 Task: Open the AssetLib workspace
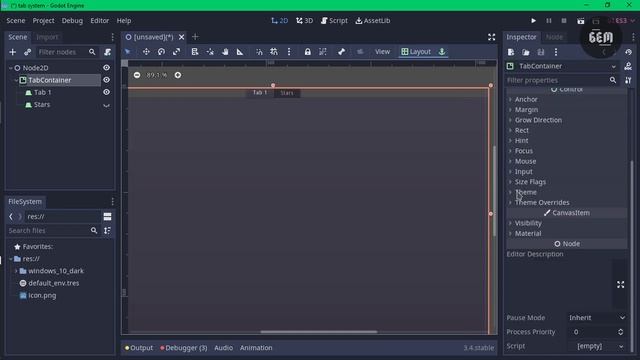tap(373, 20)
